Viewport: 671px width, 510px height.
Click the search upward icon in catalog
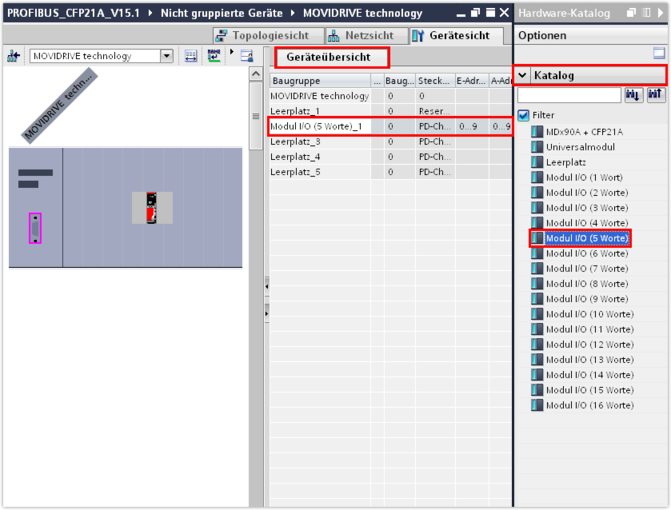[x=656, y=95]
